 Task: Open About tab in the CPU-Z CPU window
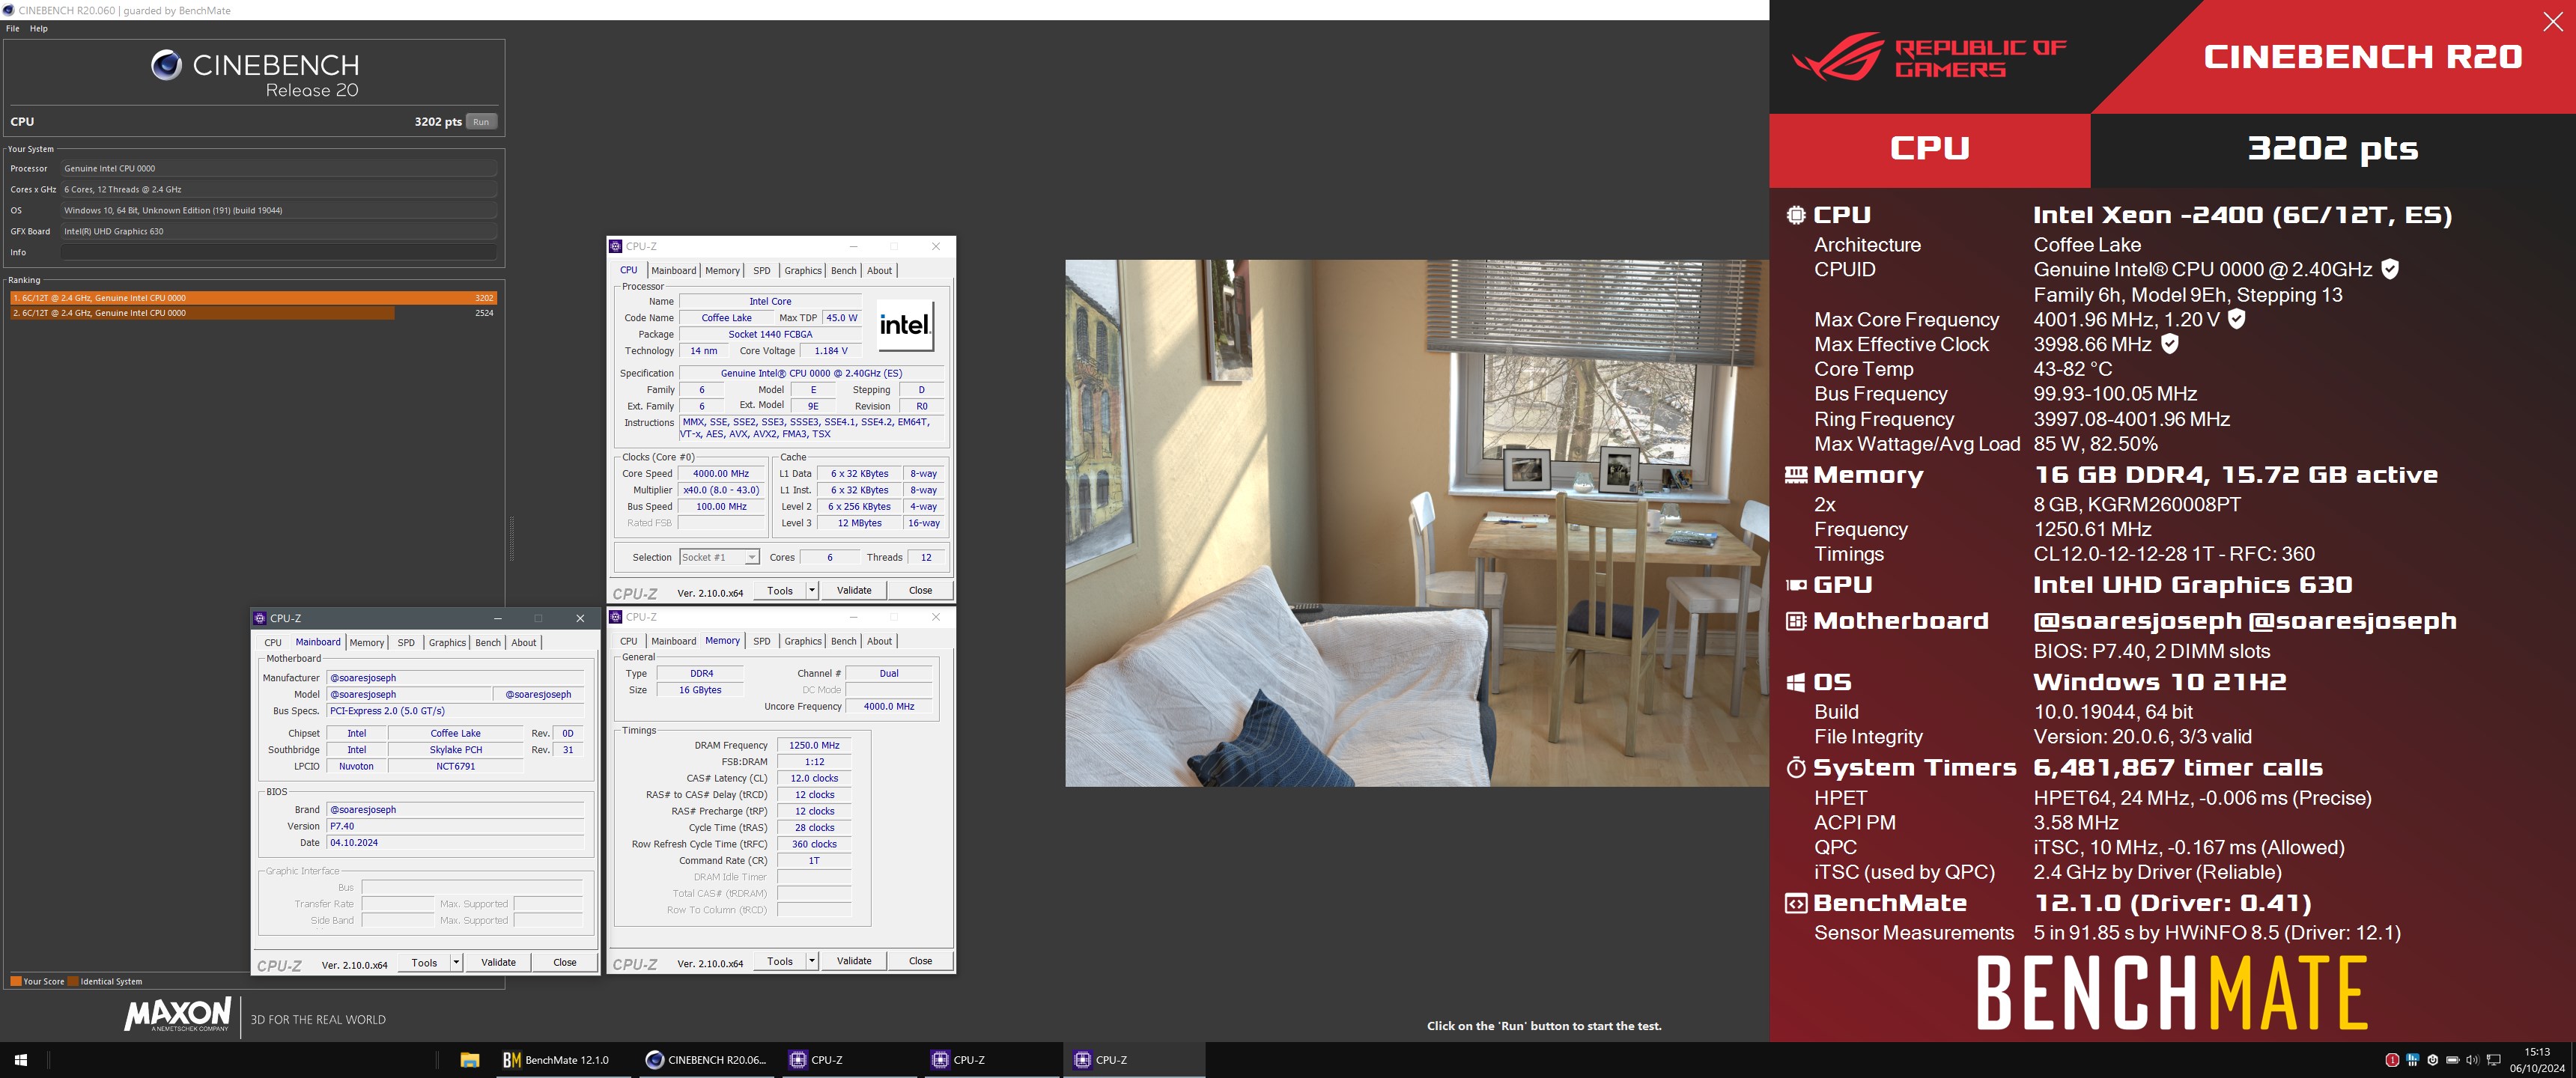879,270
